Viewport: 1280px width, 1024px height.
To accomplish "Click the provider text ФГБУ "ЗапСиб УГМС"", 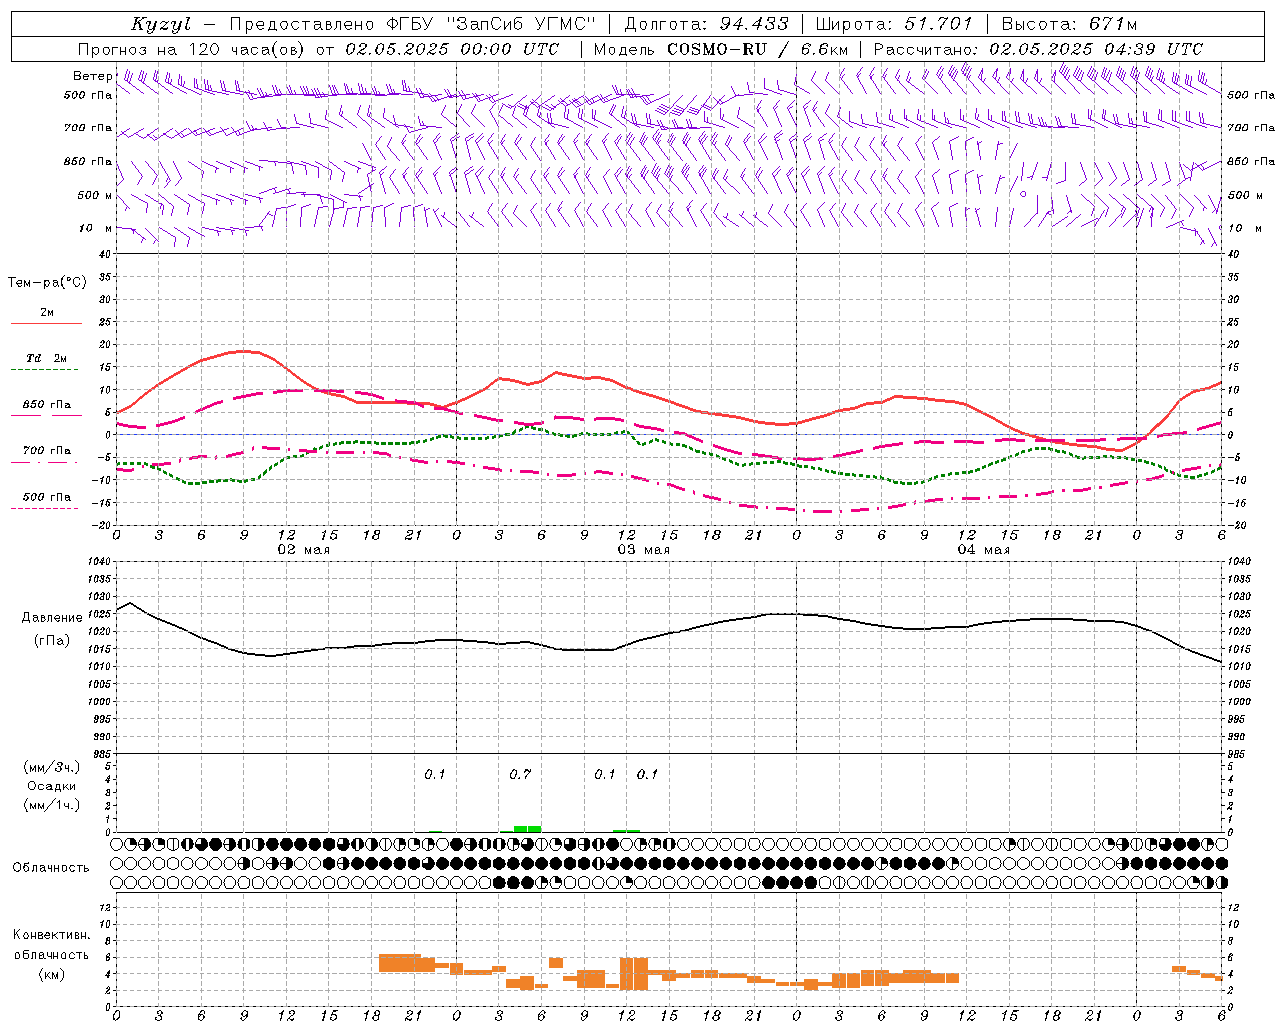I will [x=491, y=24].
